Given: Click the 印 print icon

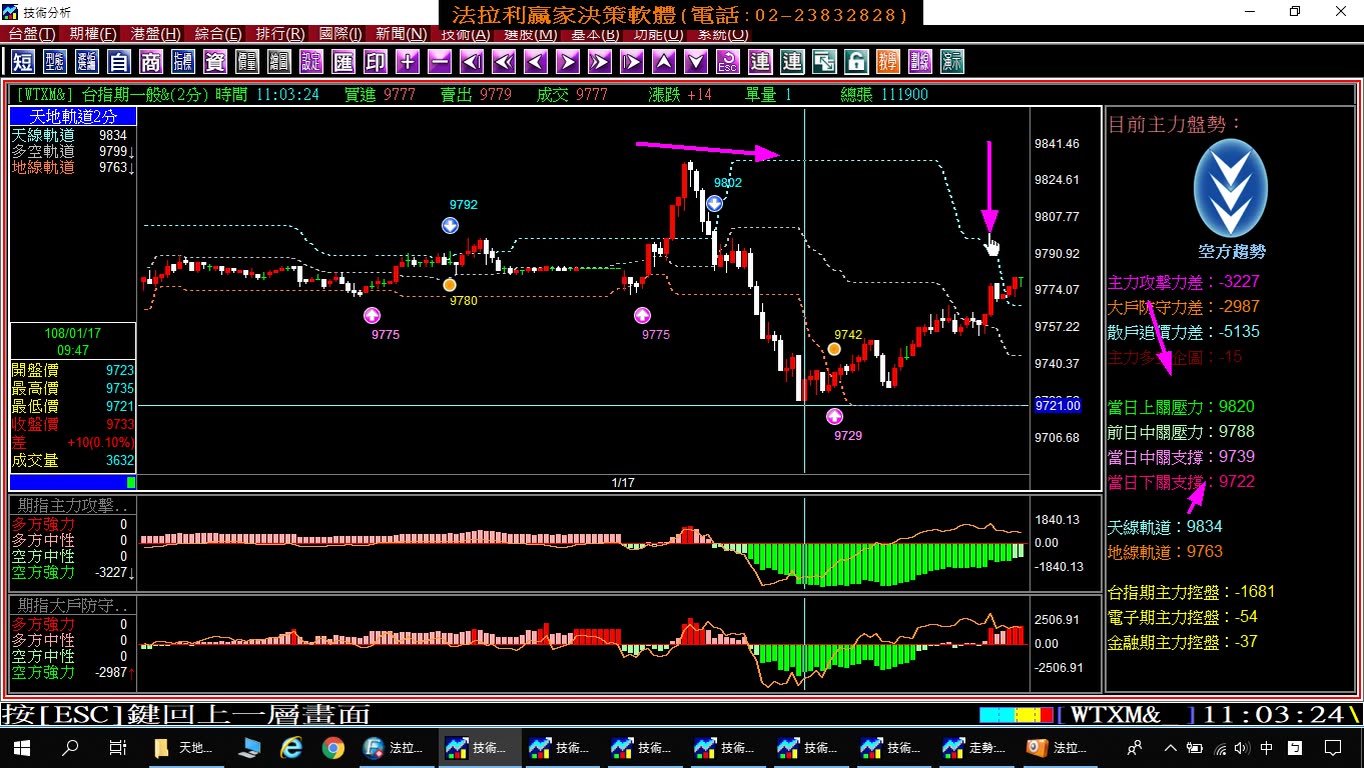Looking at the screenshot, I should (375, 62).
